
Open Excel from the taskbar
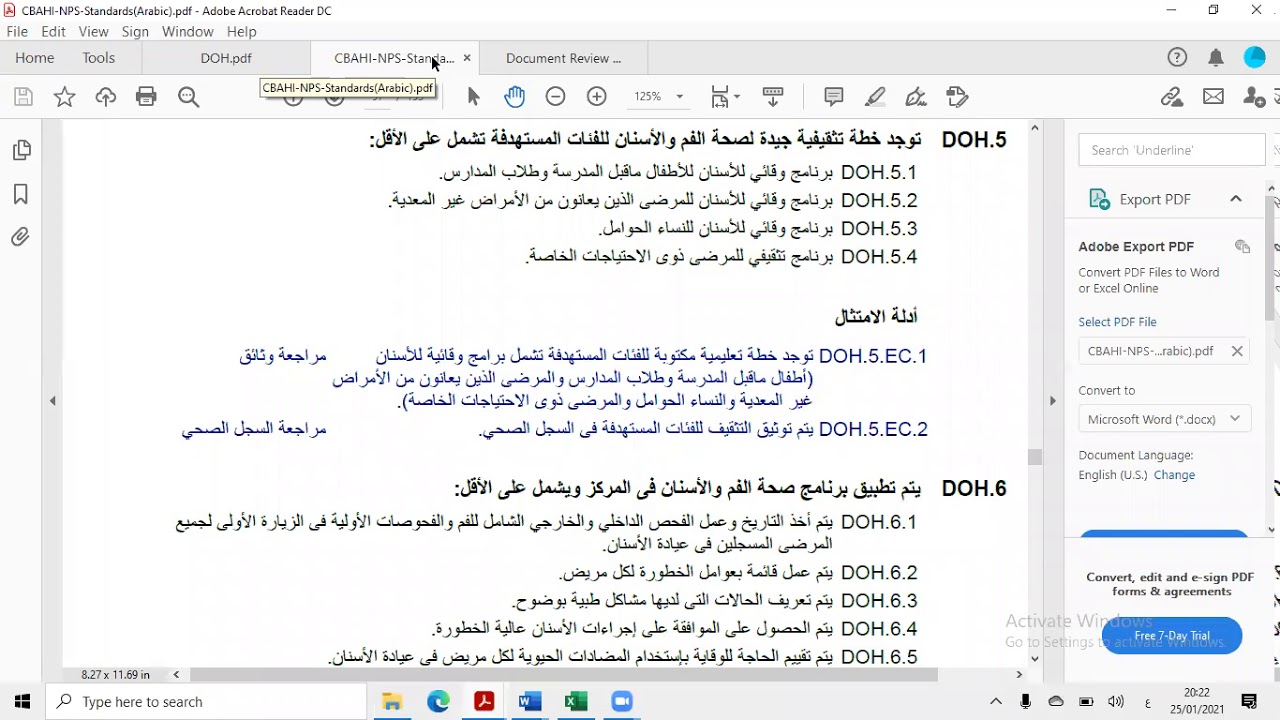tap(576, 702)
